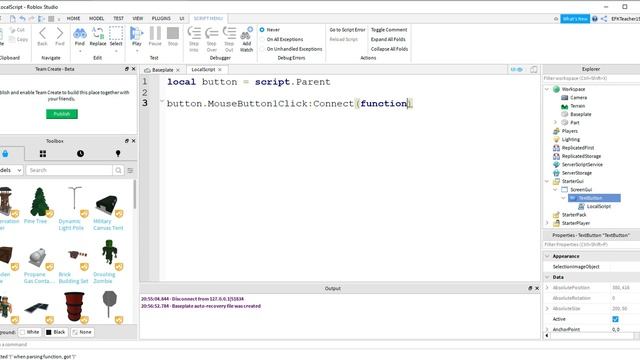The height and width of the screenshot is (360, 640).
Task: Expand the StarterPlayer tree node
Action: coord(547,223)
